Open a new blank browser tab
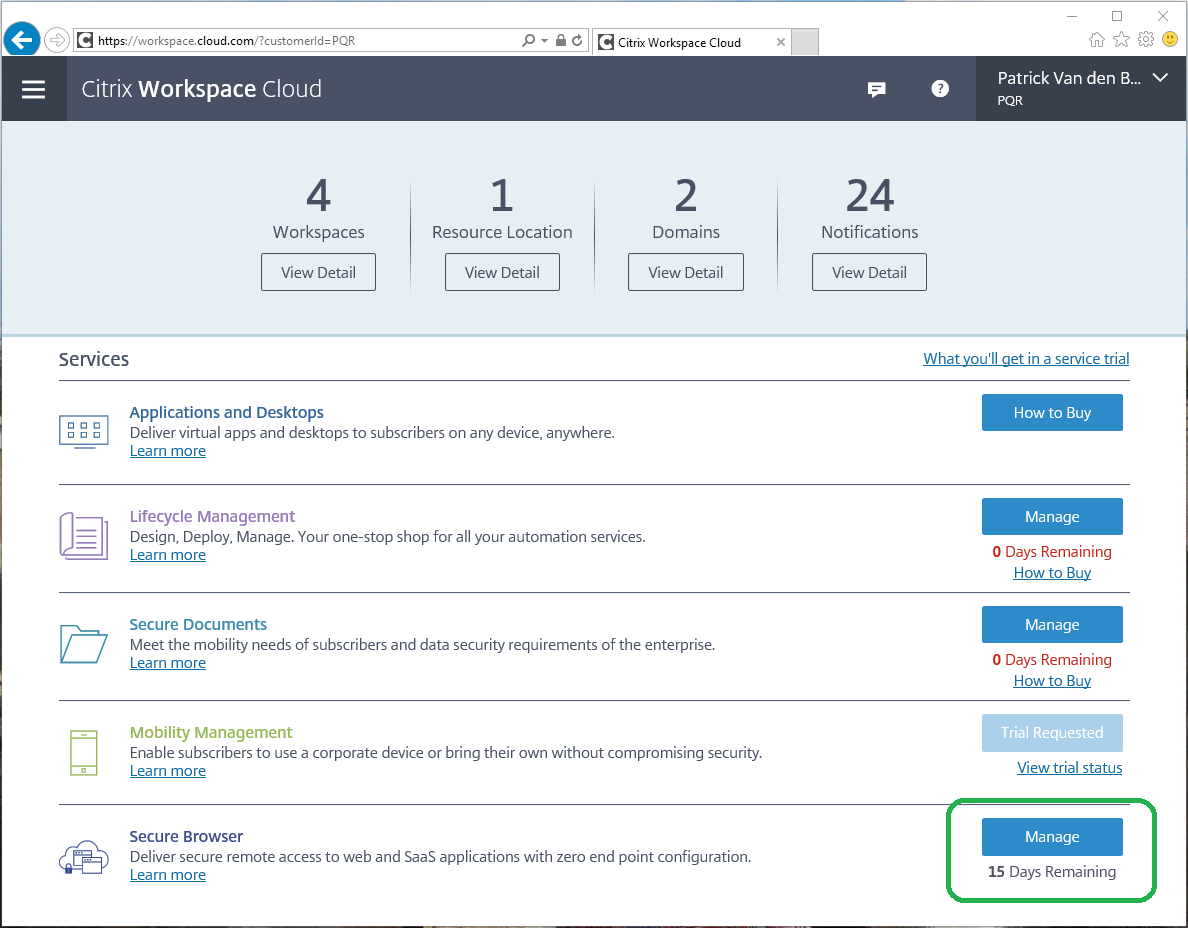The image size is (1188, 928). [x=805, y=42]
